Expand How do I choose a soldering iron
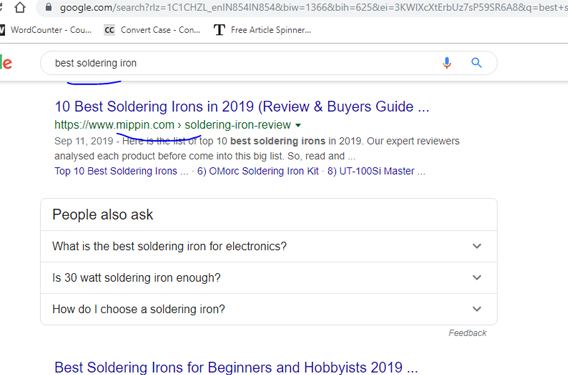The width and height of the screenshot is (568, 375). click(x=269, y=309)
